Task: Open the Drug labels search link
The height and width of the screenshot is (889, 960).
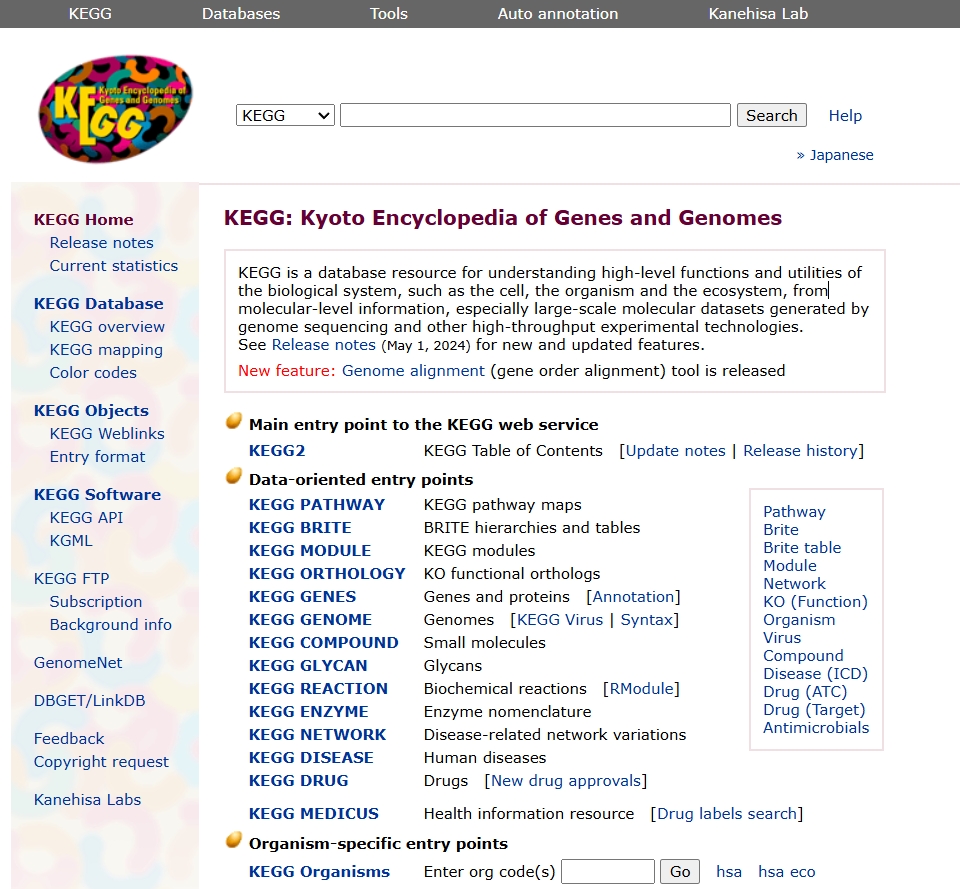Action: (727, 814)
